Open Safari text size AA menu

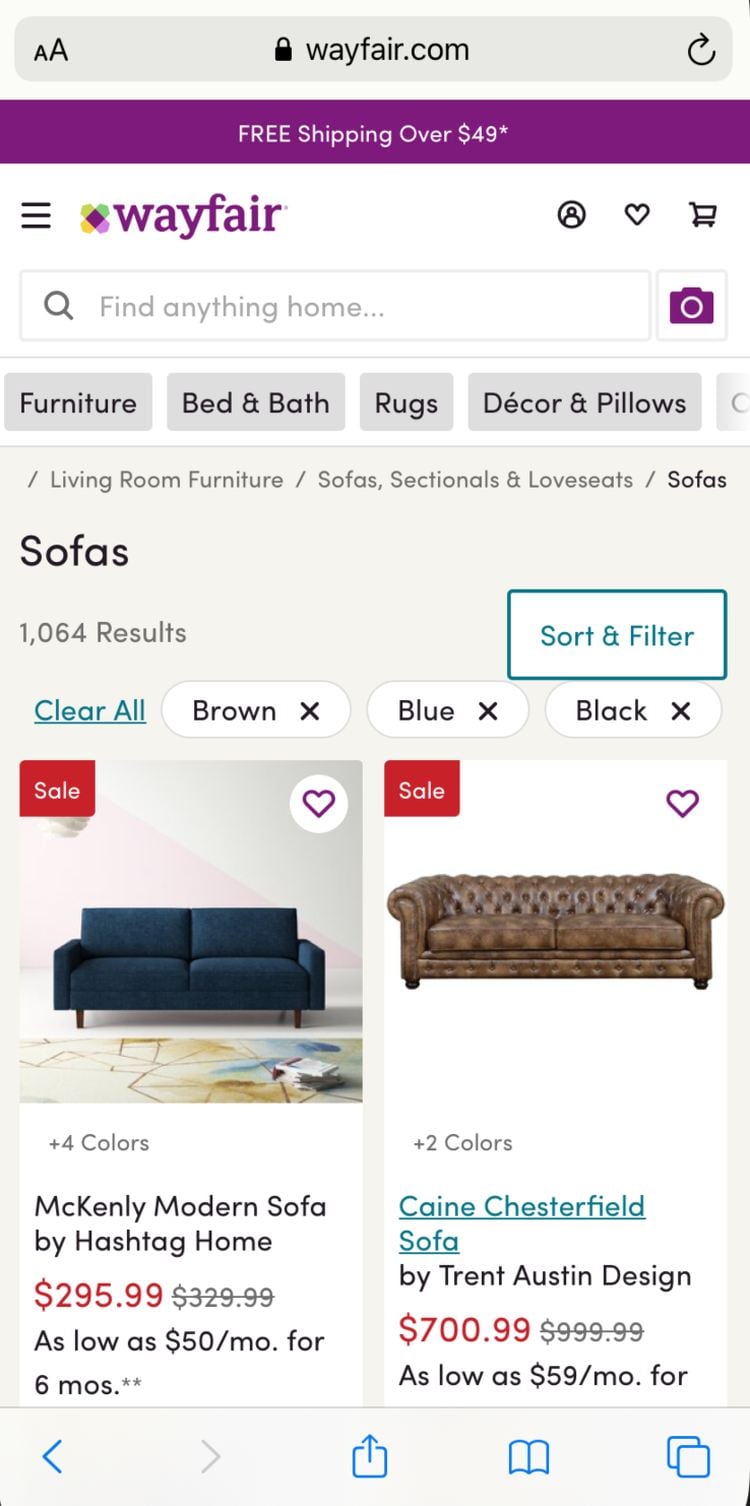click(x=51, y=51)
